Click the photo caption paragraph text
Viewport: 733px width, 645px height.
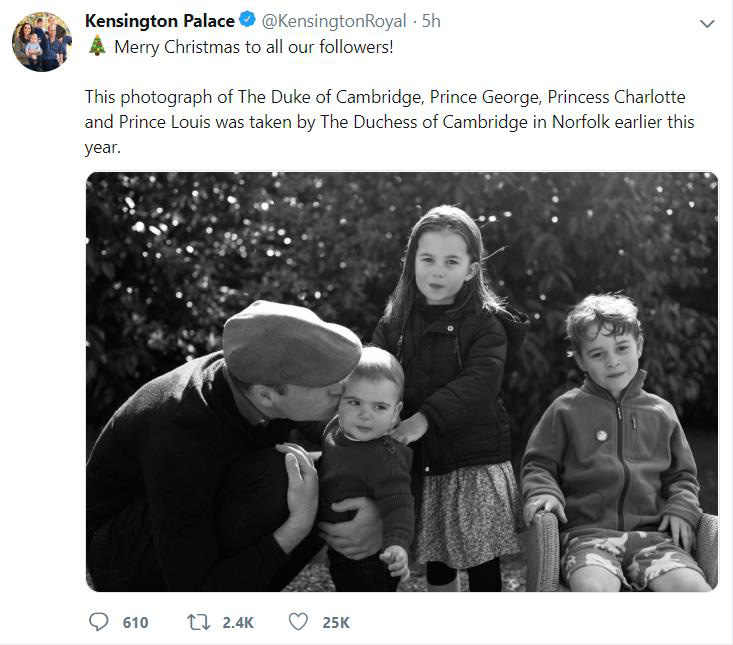[389, 122]
